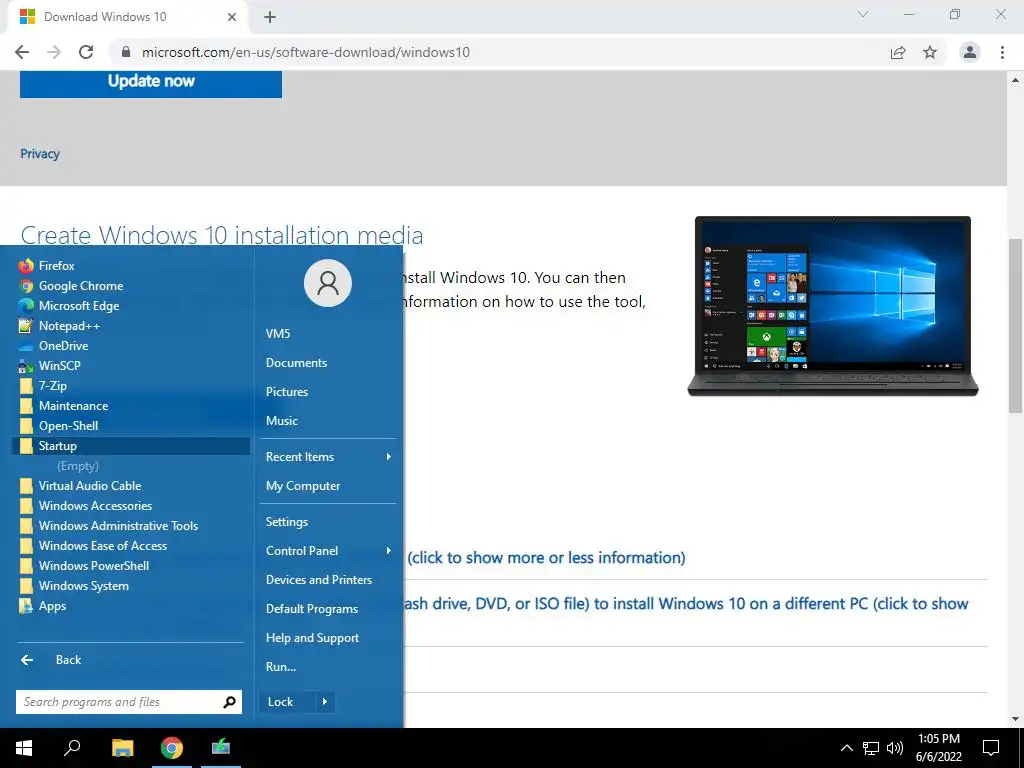This screenshot has height=768, width=1024.
Task: Click the taskbar clock showing 1:05 PM
Action: tap(938, 748)
